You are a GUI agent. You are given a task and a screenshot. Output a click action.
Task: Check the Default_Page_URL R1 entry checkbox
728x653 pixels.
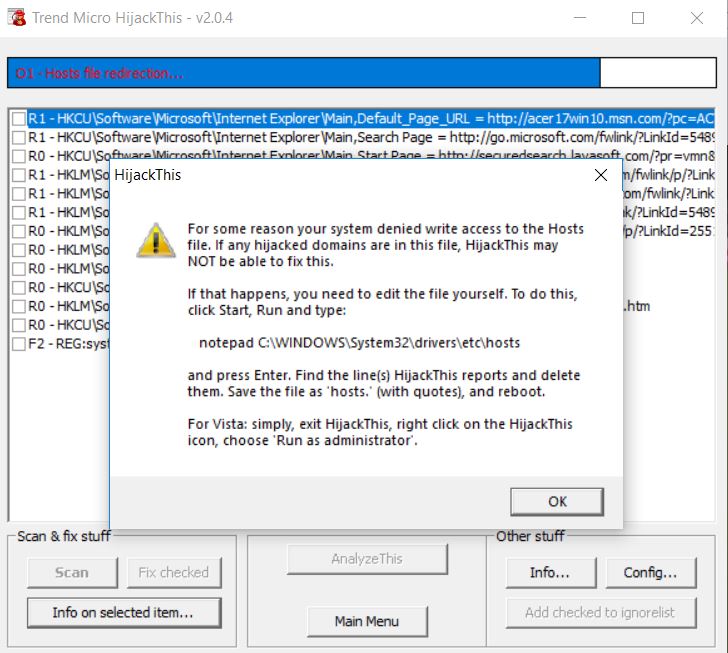[x=19, y=118]
